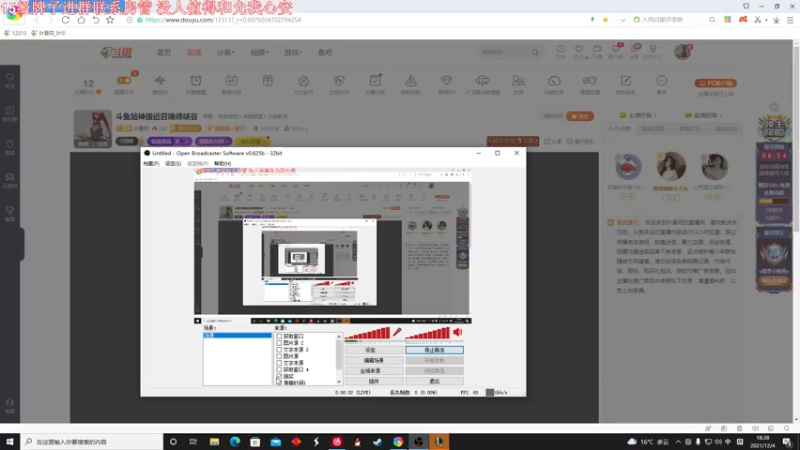
Task: Click the history clock icon in Douyu header
Action: pyautogui.click(x=560, y=49)
